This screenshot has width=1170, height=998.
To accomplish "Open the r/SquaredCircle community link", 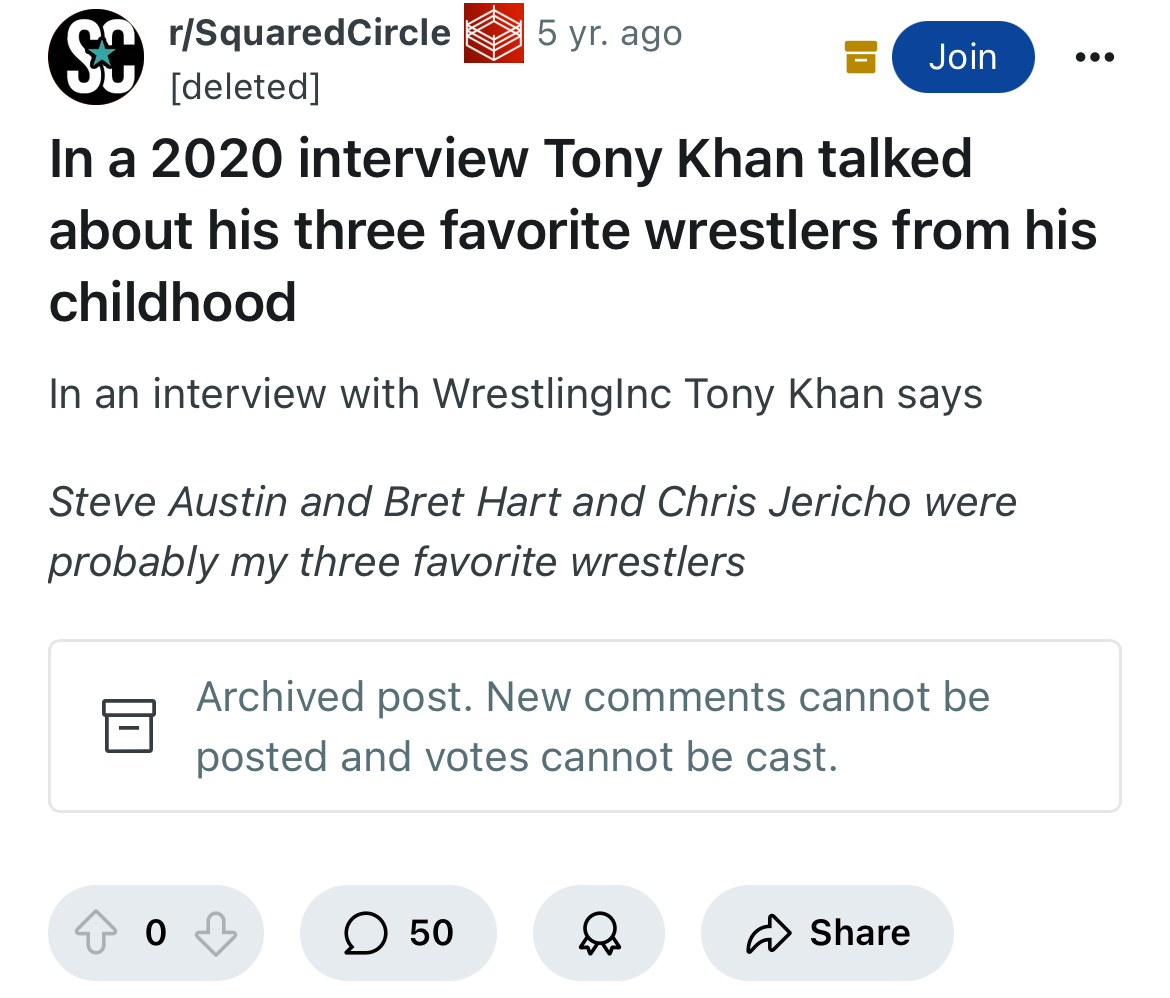I will pyautogui.click(x=310, y=34).
